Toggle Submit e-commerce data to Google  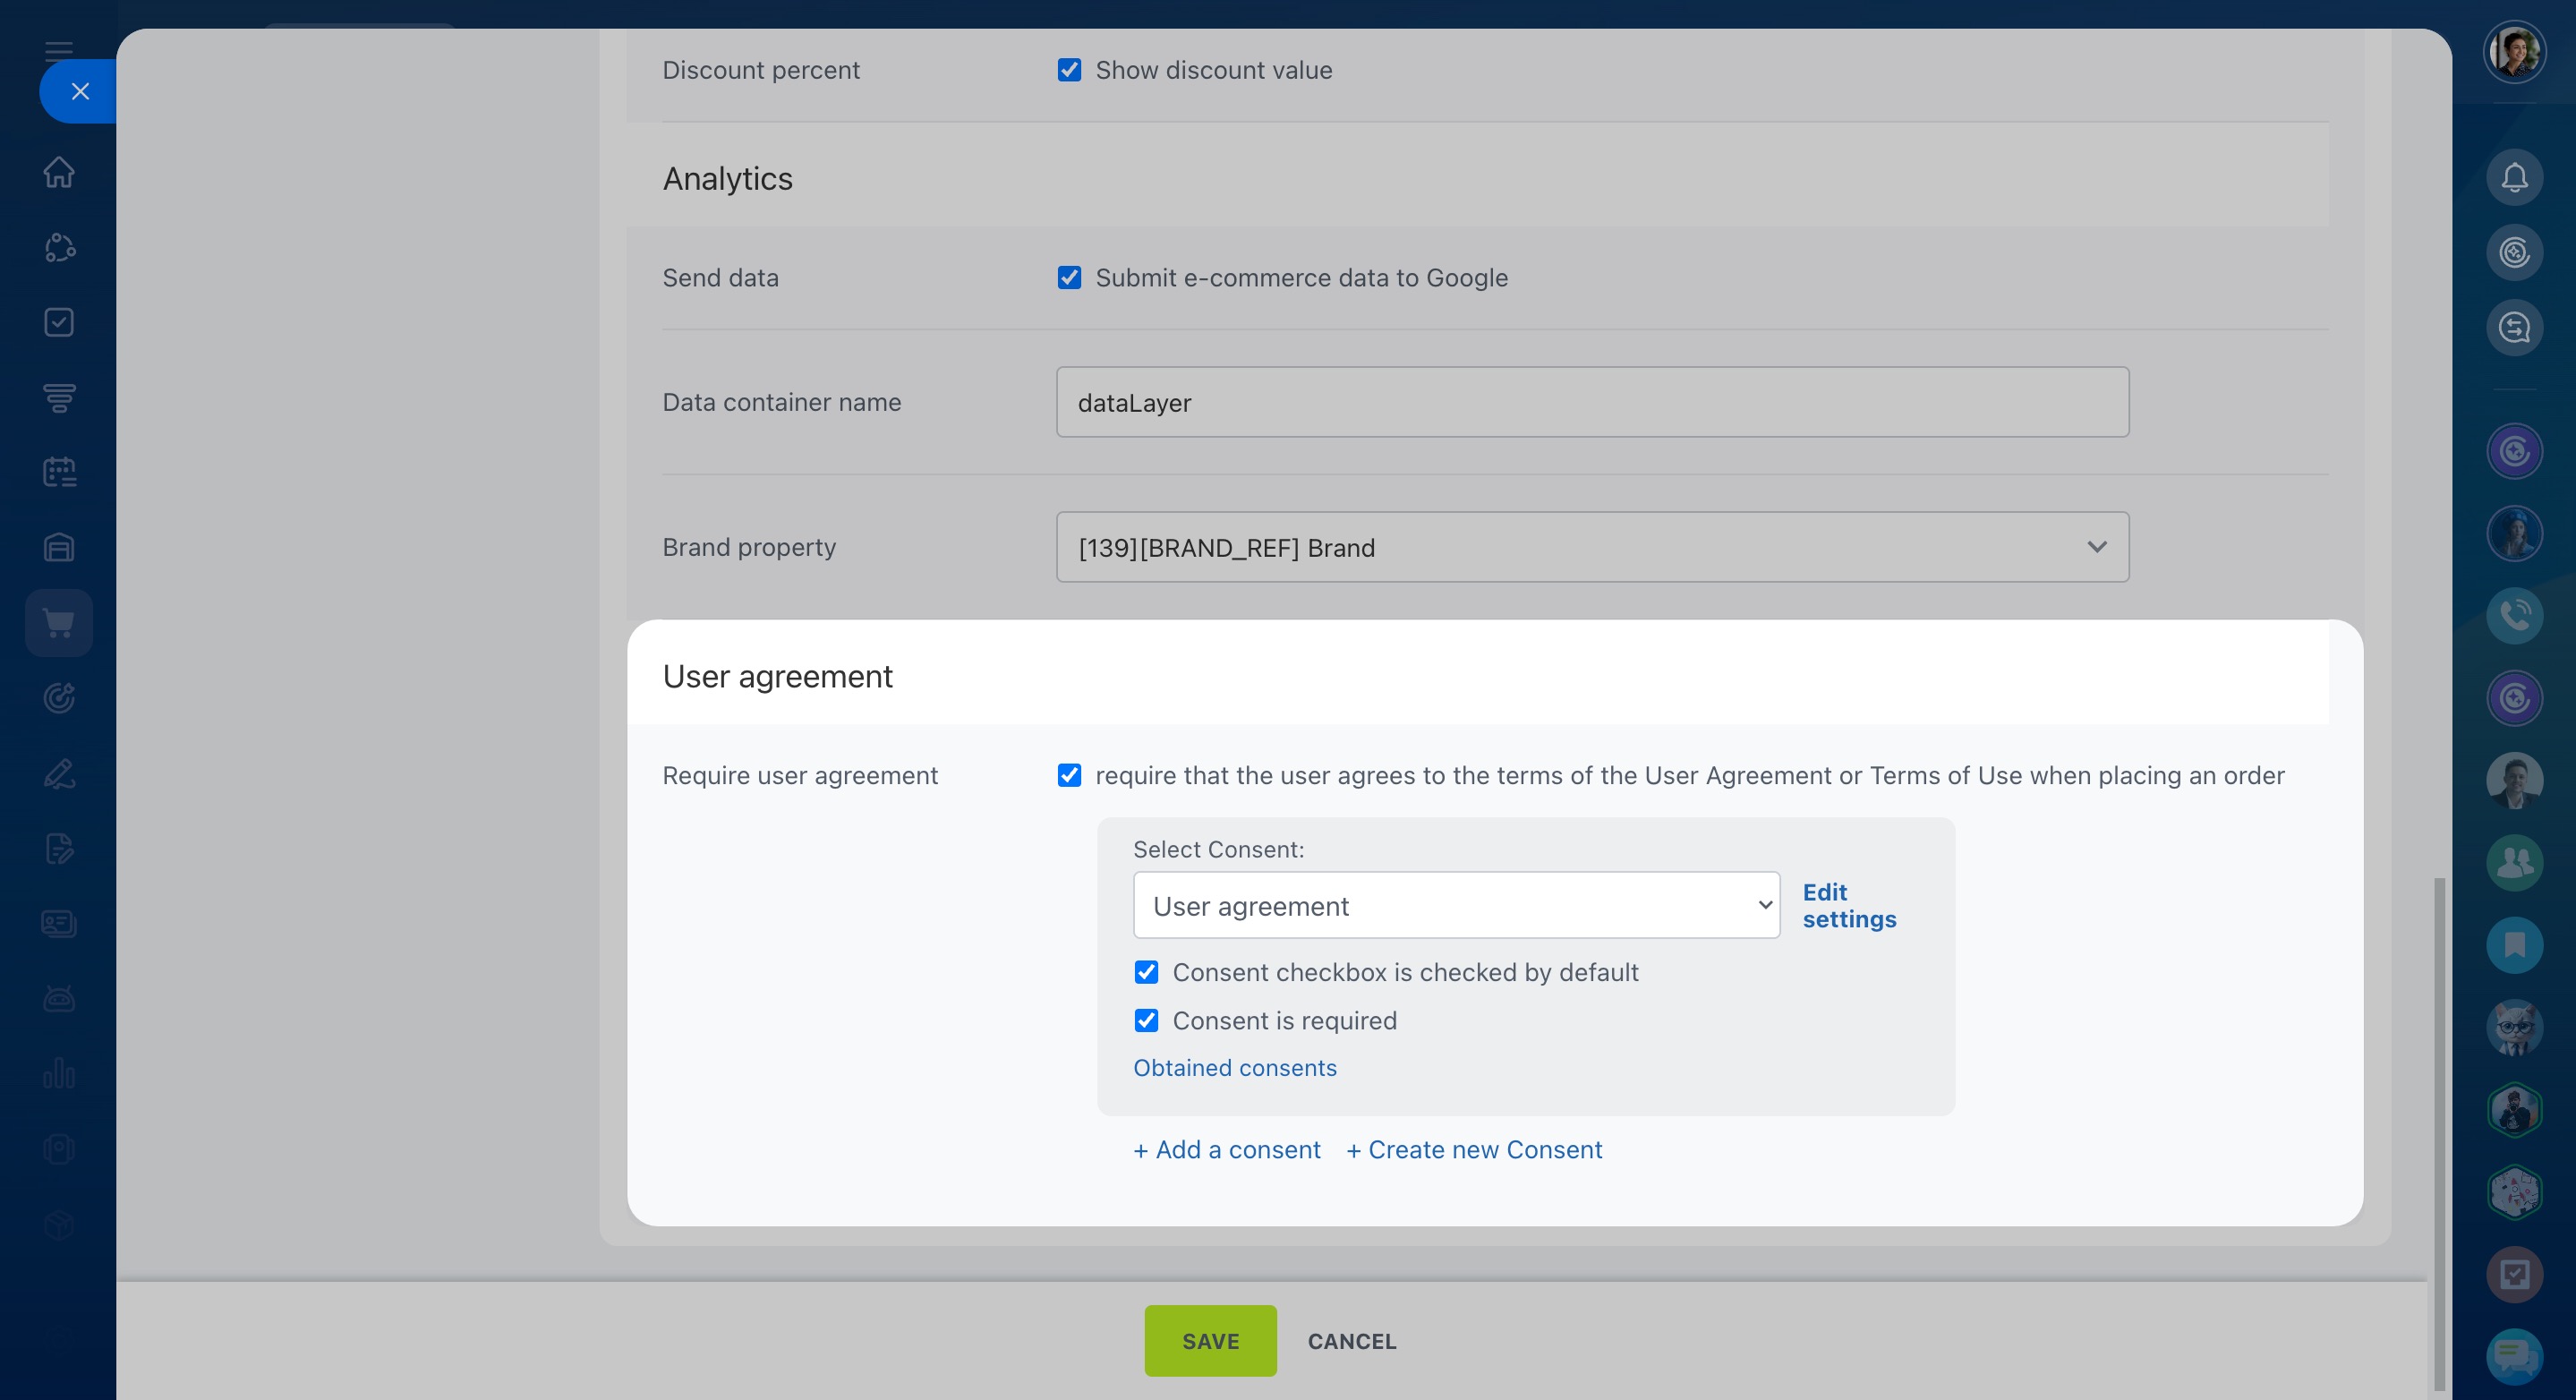point(1069,278)
